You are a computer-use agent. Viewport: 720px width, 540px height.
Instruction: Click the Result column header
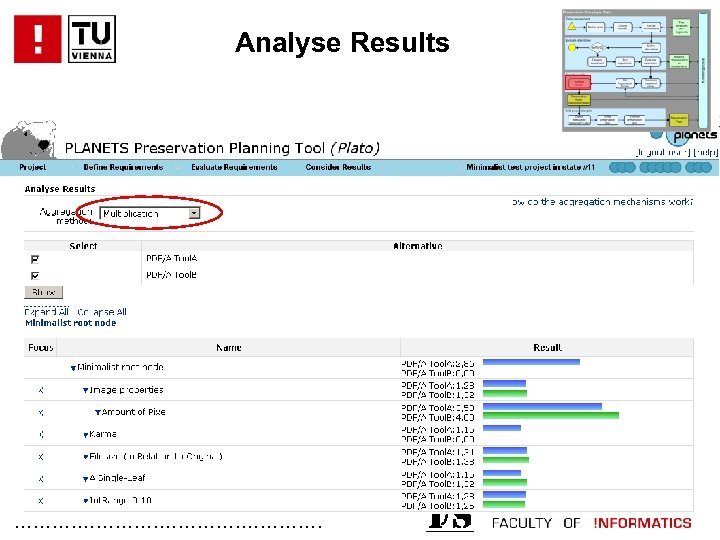click(x=547, y=348)
